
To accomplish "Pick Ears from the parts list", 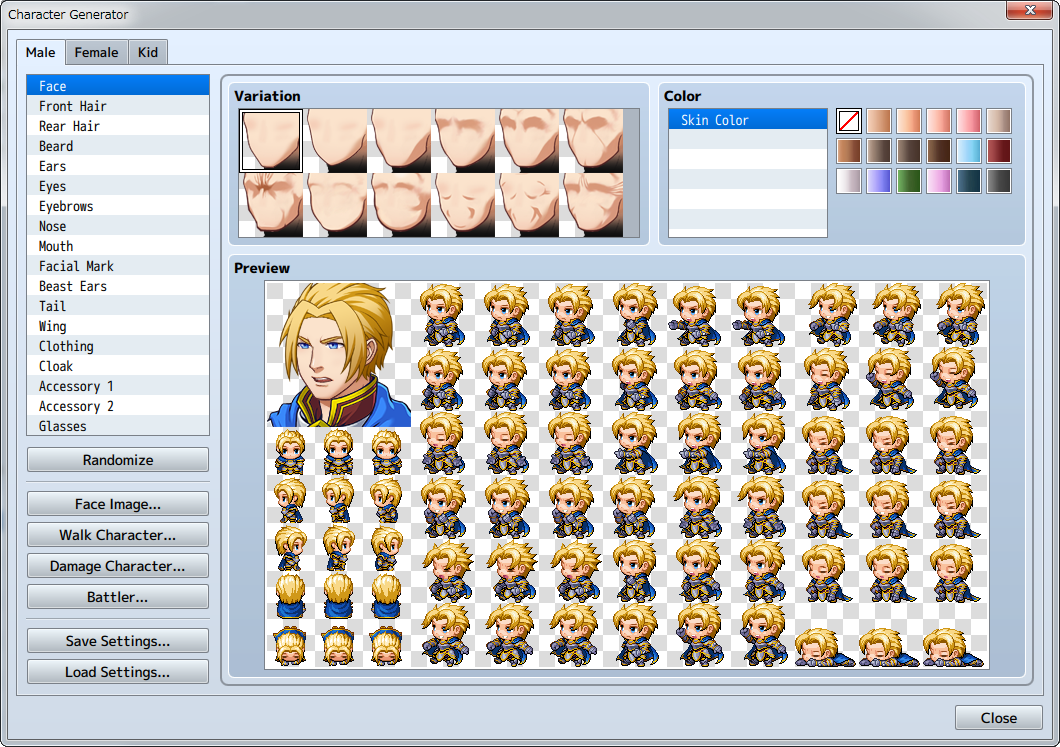I will coord(118,166).
